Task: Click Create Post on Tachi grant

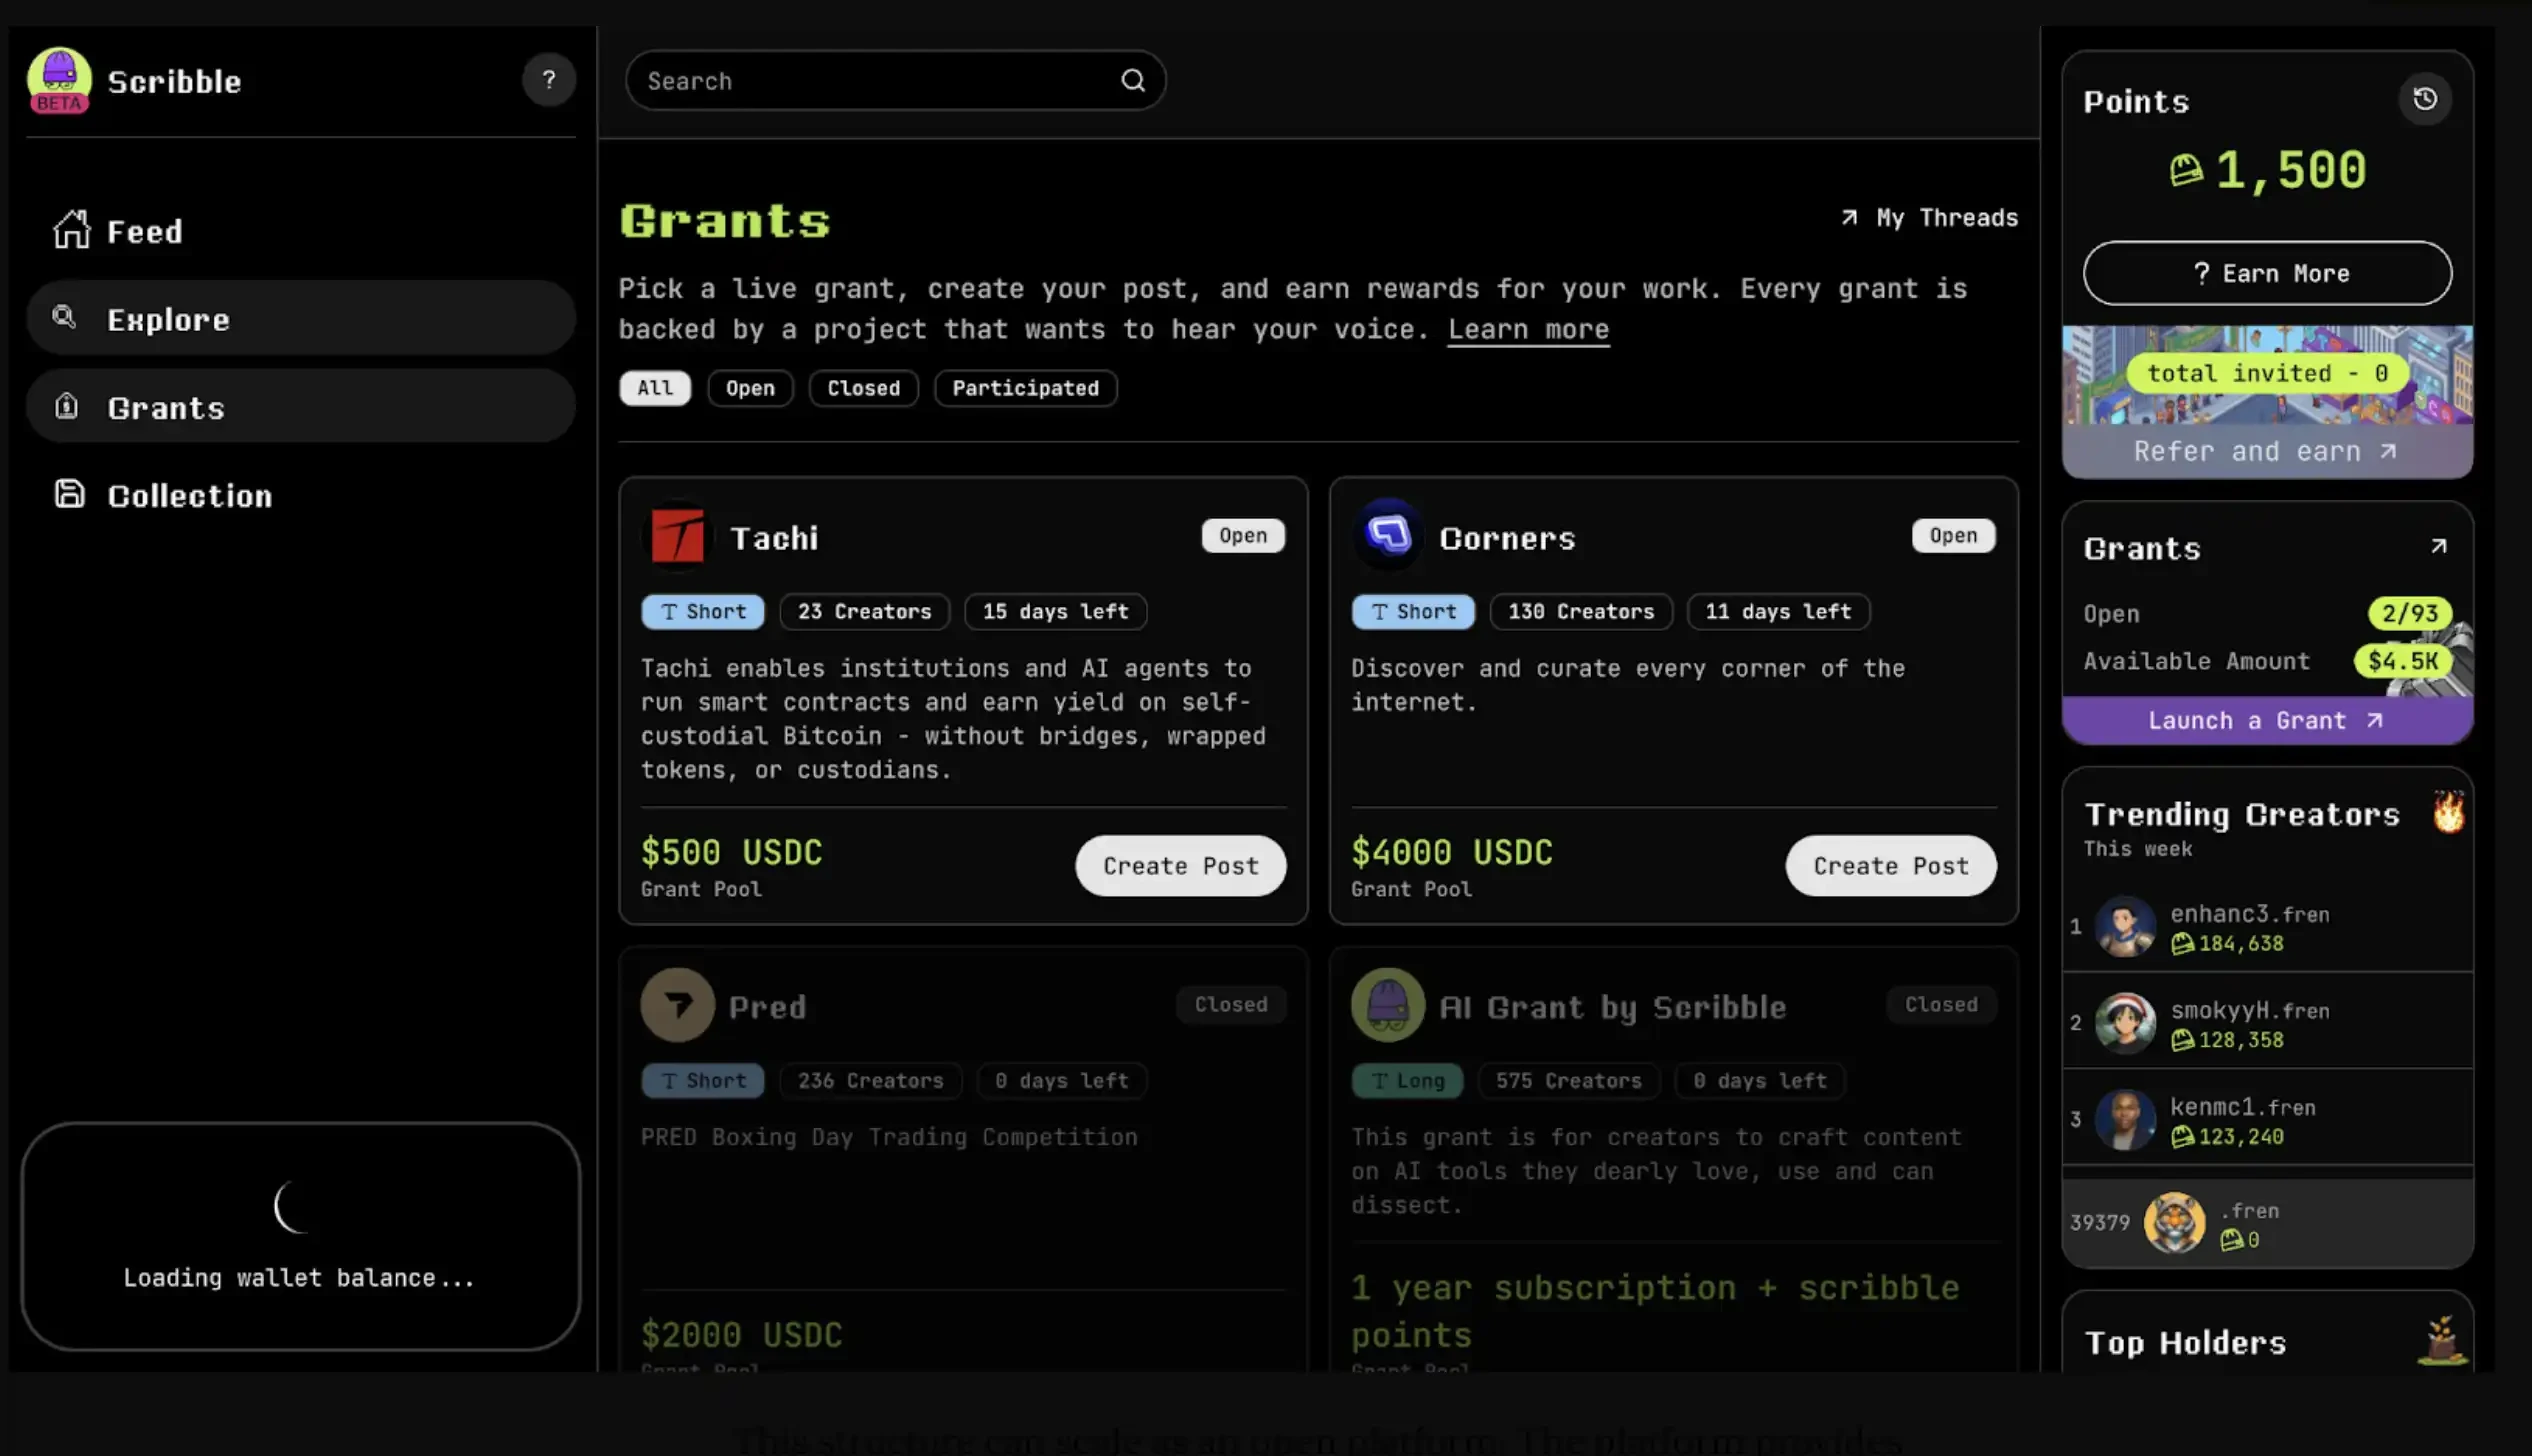Action: 1180,865
